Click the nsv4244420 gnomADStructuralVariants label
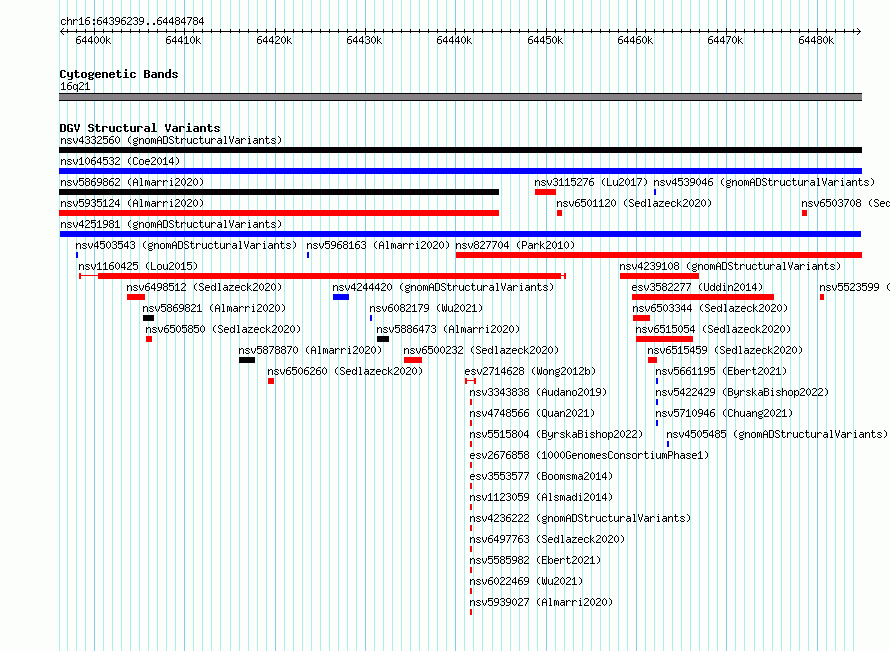The width and height of the screenshot is (890, 651). pos(443,287)
